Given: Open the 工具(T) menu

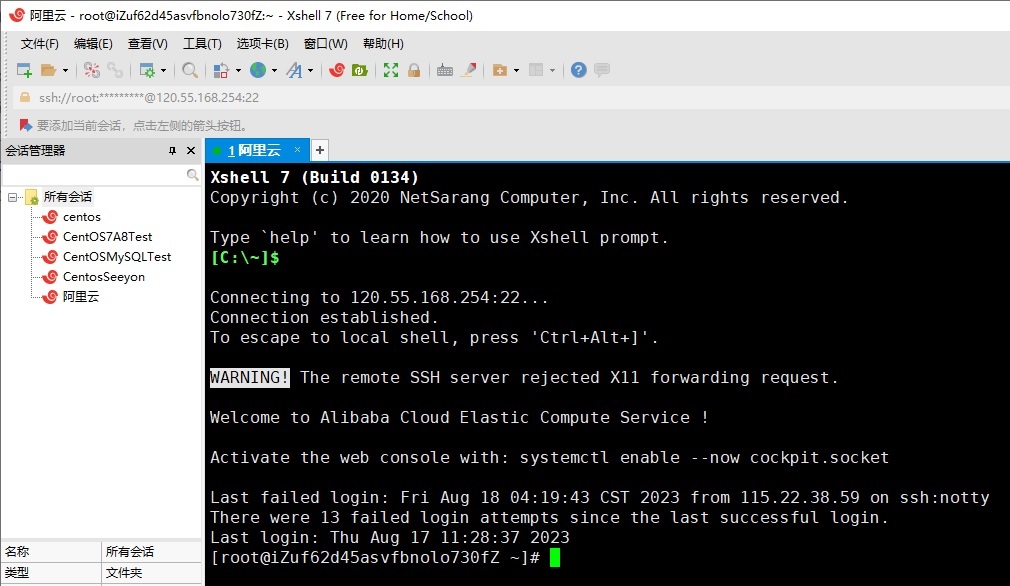Looking at the screenshot, I should click(202, 44).
